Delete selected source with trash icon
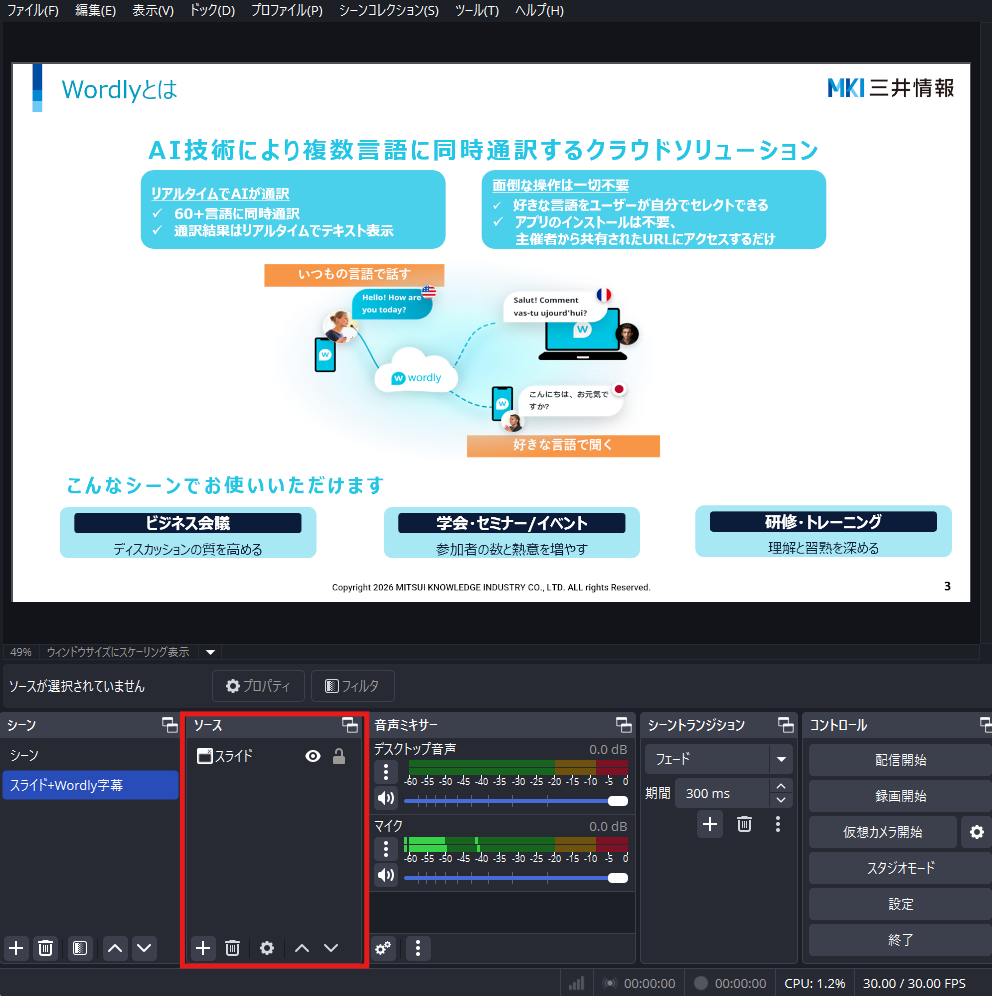Screen dimensions: 992x996 (x=232, y=948)
